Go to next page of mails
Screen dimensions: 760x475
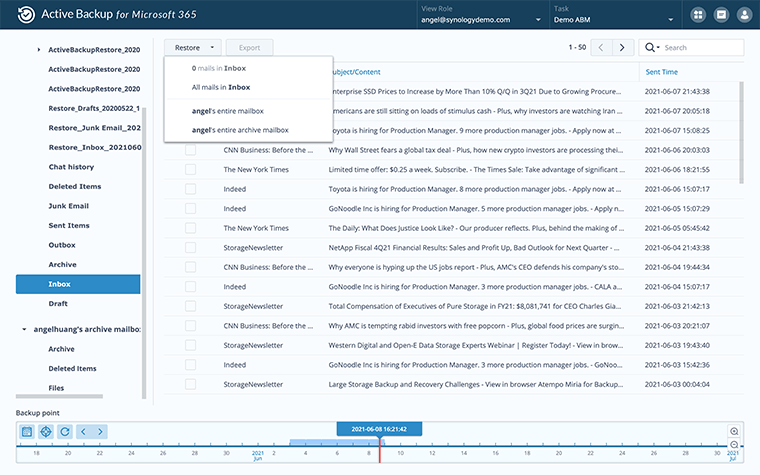click(x=624, y=47)
